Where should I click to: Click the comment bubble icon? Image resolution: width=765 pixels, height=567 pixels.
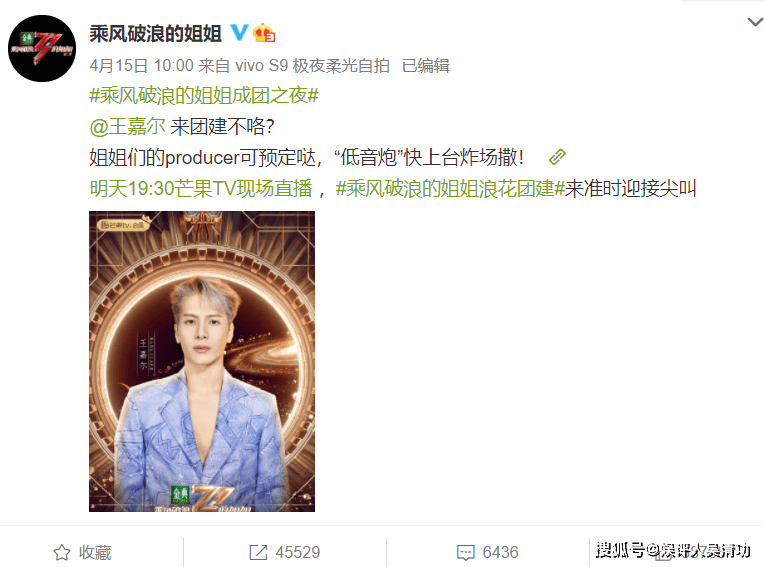click(x=465, y=553)
